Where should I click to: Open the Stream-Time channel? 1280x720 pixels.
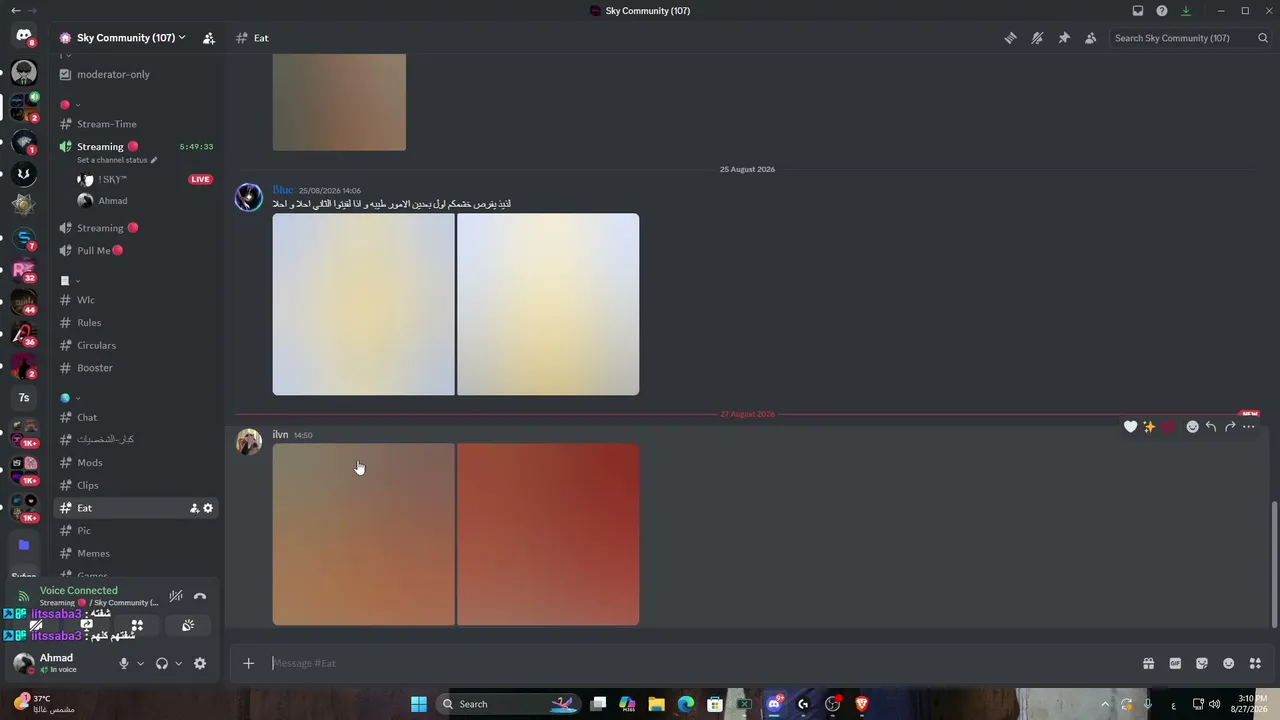coord(136,124)
